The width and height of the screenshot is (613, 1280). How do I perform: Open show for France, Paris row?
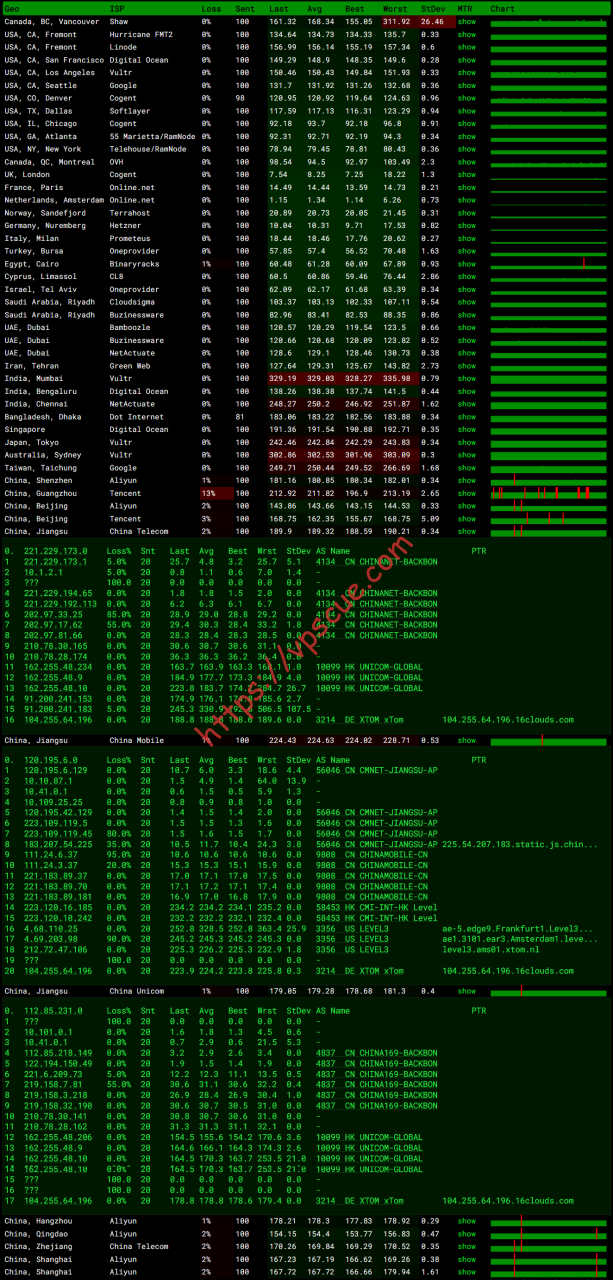467,187
